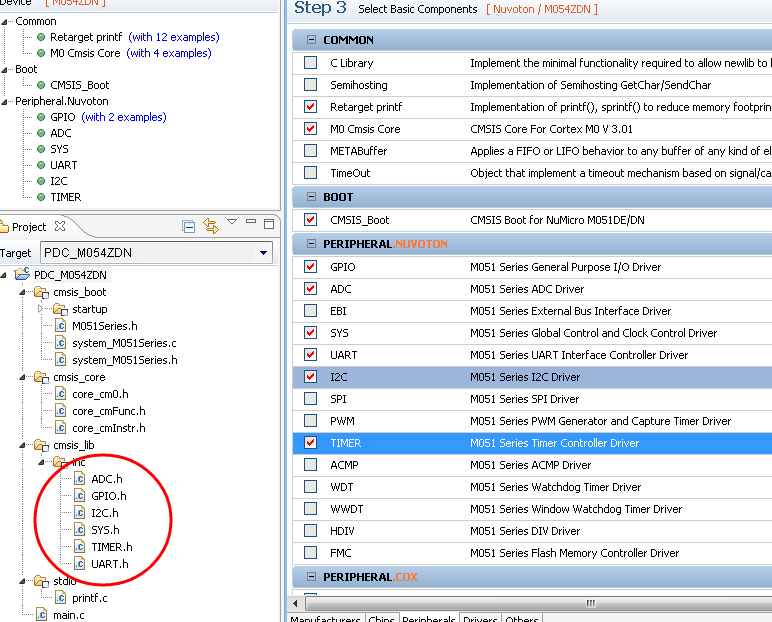The width and height of the screenshot is (772, 622).
Task: Enable the EBI driver checkbox
Action: pos(311,311)
